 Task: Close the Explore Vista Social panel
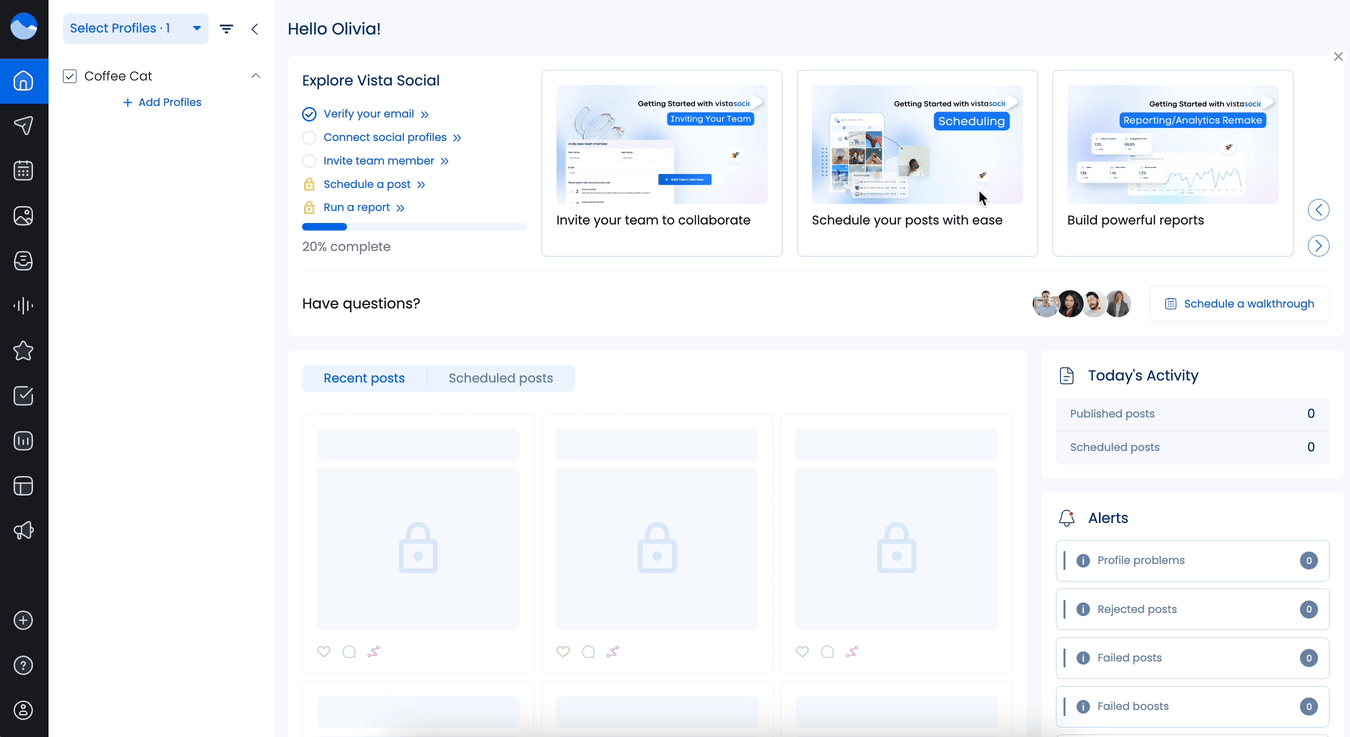pyautogui.click(x=1338, y=57)
